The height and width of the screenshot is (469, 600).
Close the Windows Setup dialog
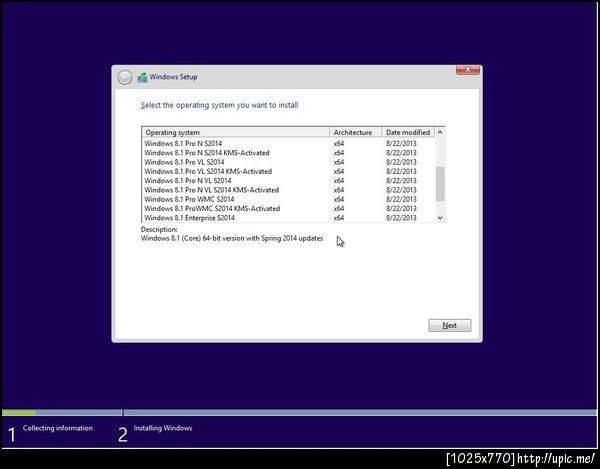click(468, 70)
